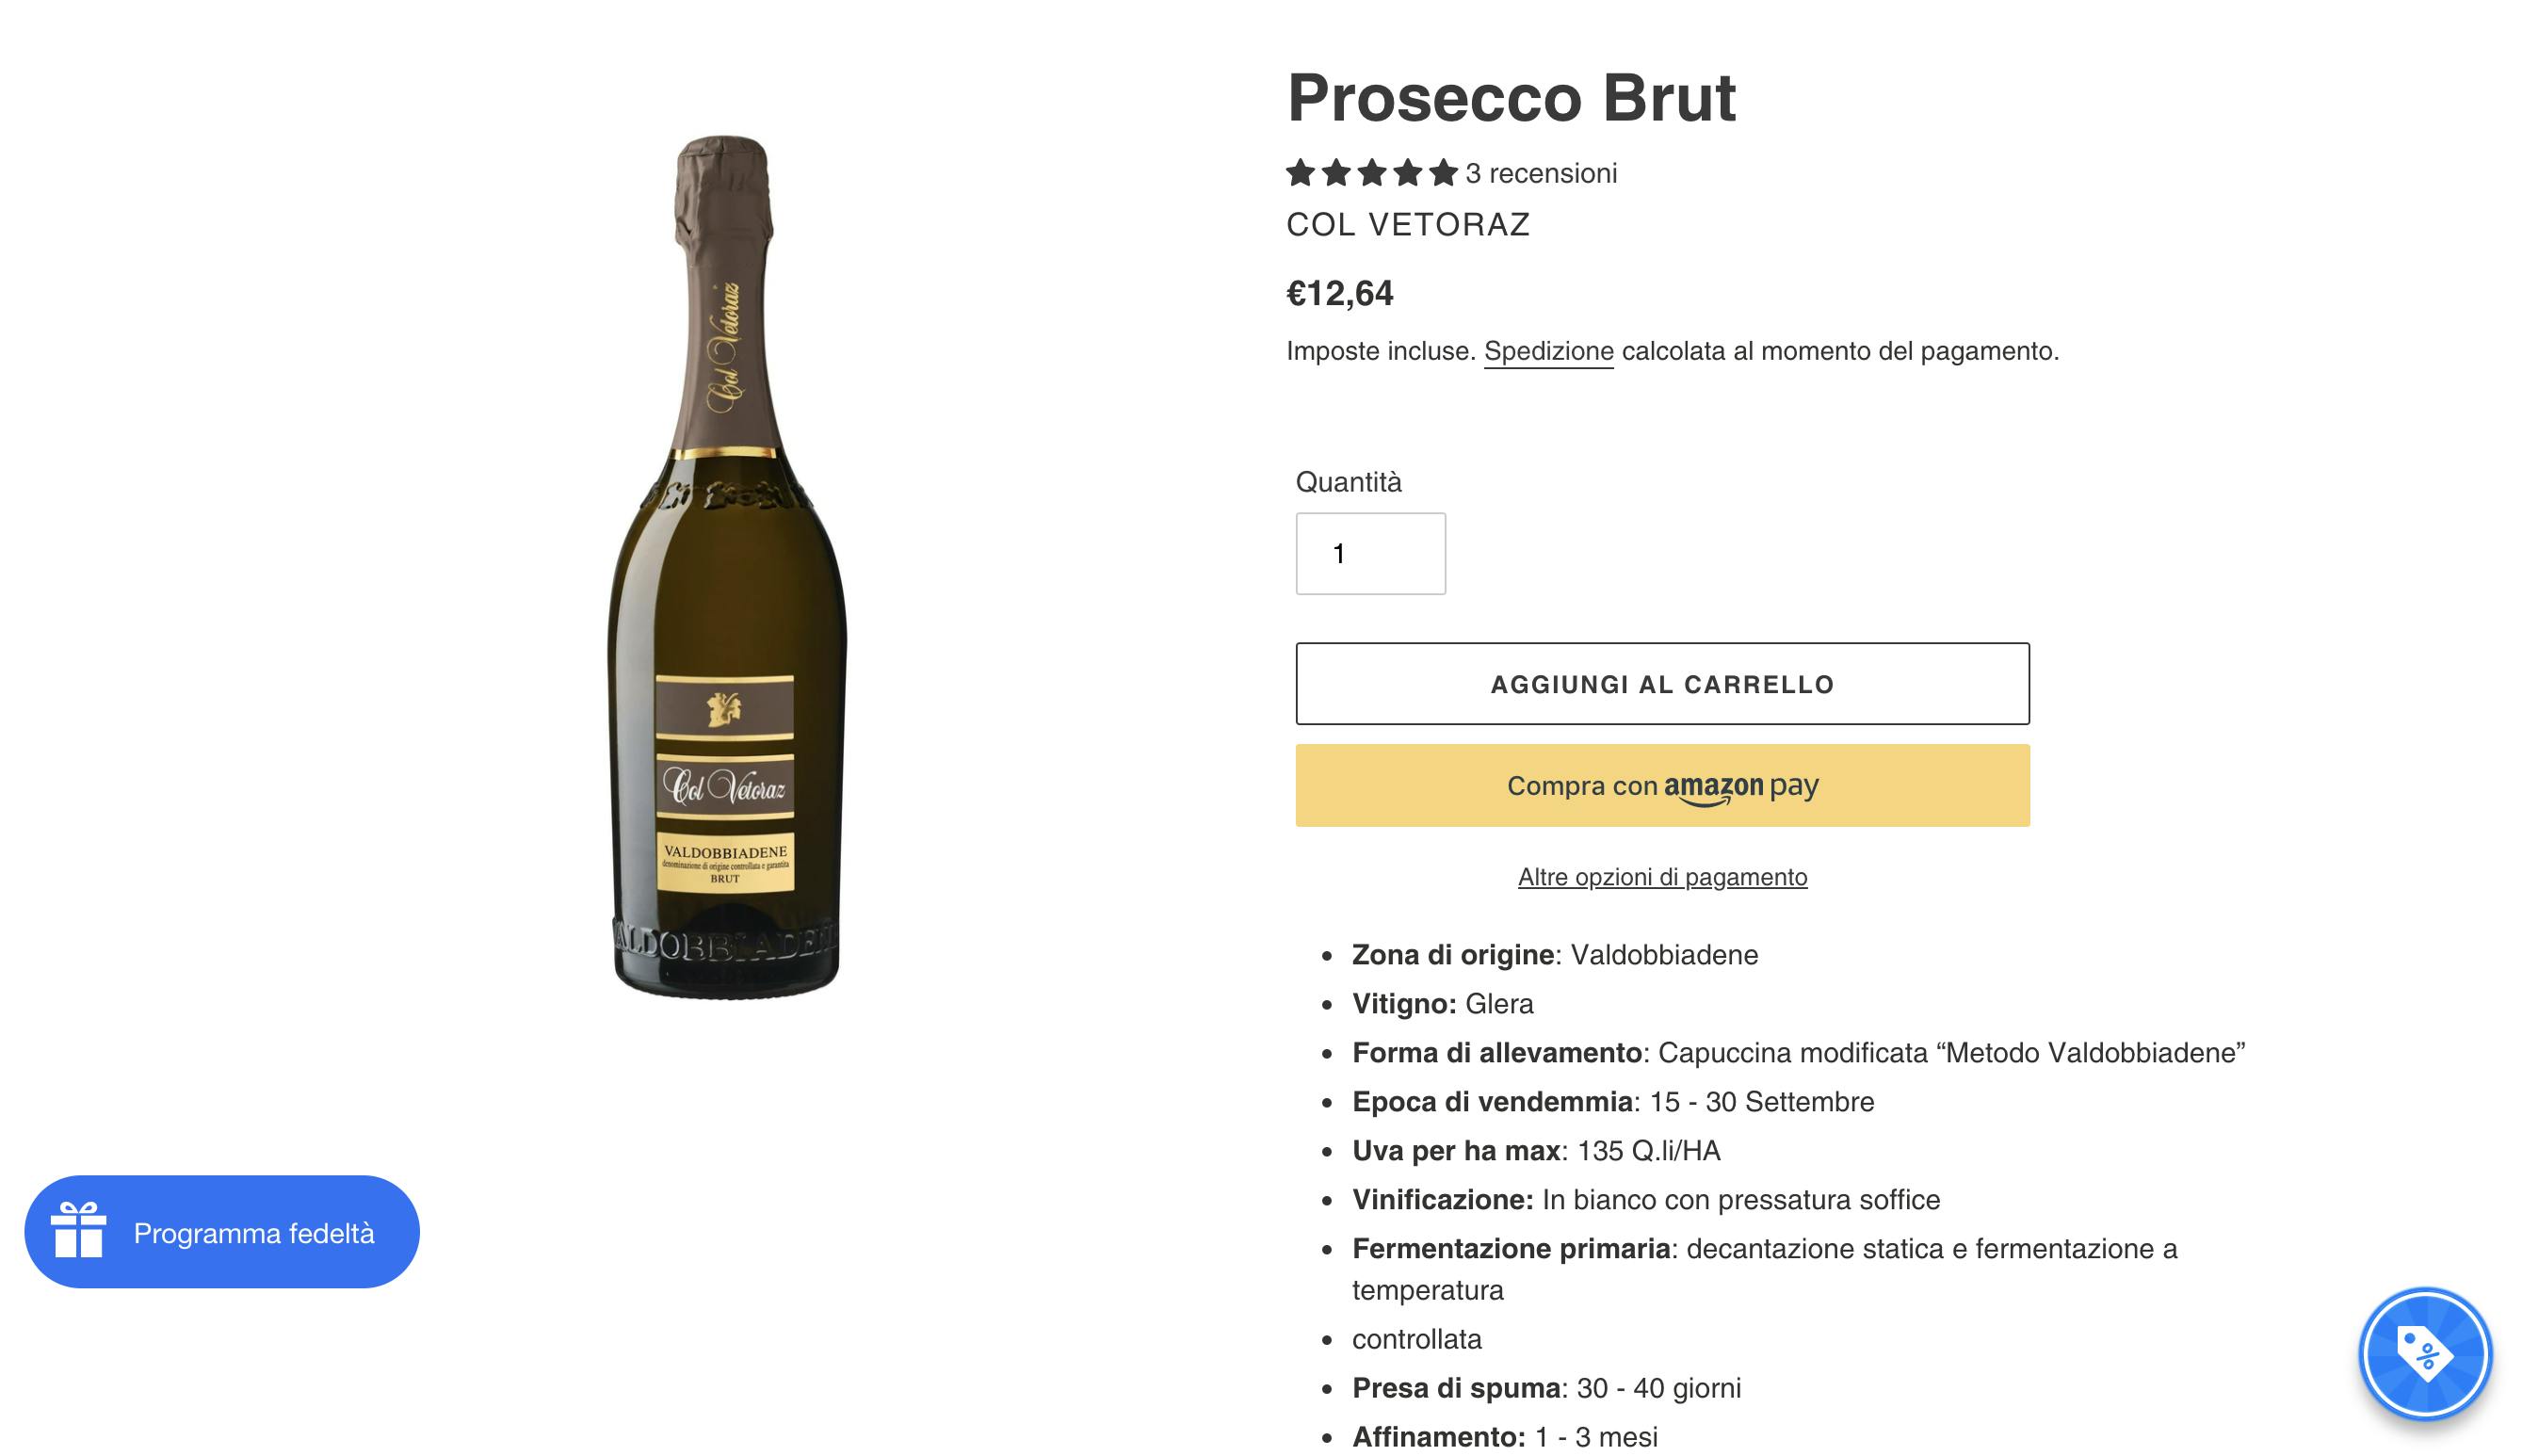
Task: Click the Col Vetoraz brand name
Action: coord(1408,225)
